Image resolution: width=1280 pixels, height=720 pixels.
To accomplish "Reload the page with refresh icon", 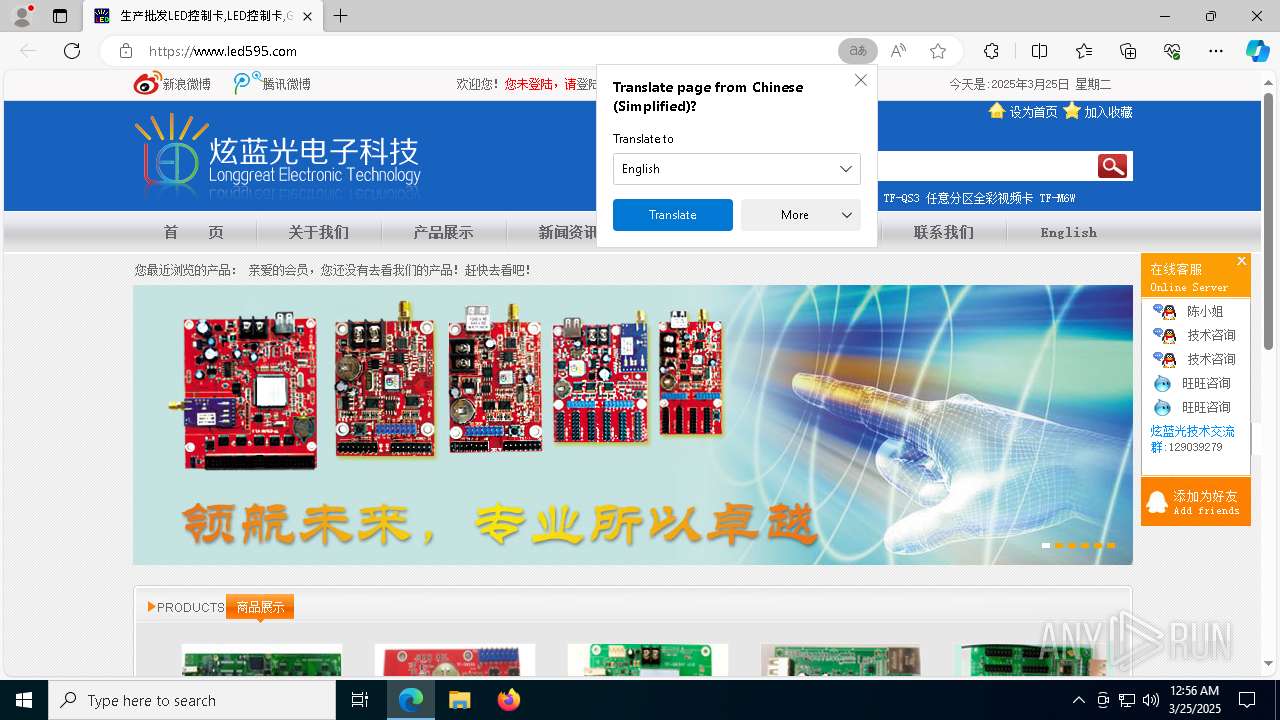I will coord(72,51).
